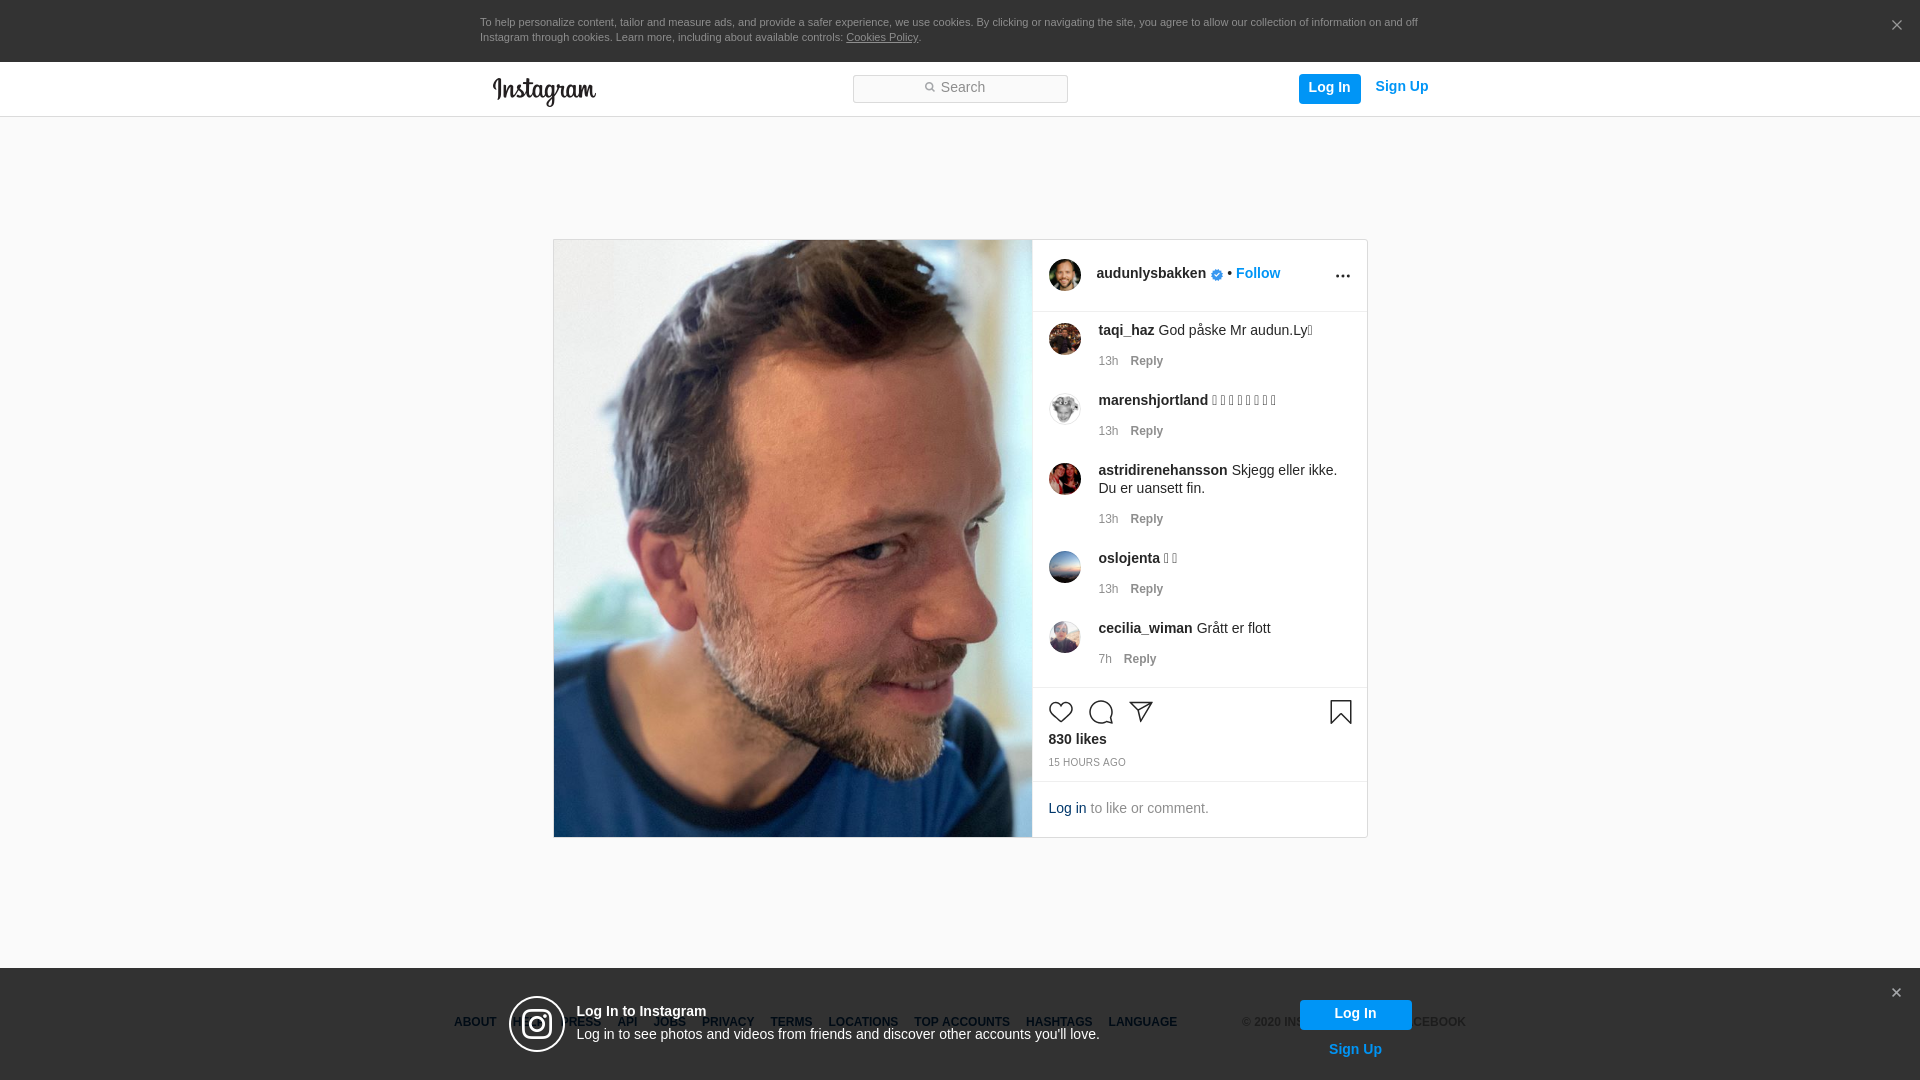
Task: Click the Log In button in header
Action: pyautogui.click(x=1329, y=88)
